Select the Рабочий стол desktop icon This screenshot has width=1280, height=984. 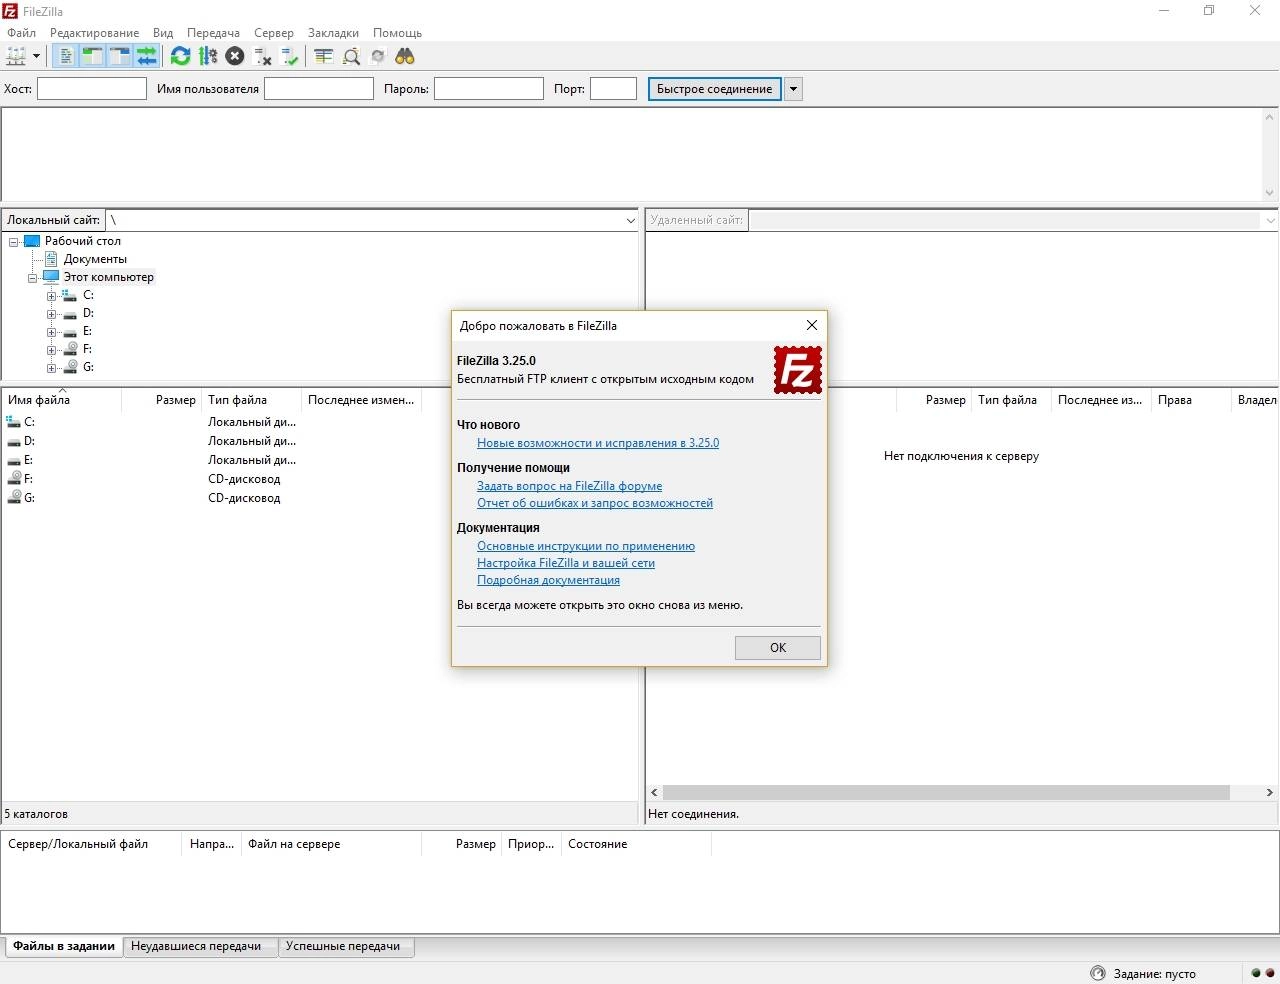(x=32, y=241)
